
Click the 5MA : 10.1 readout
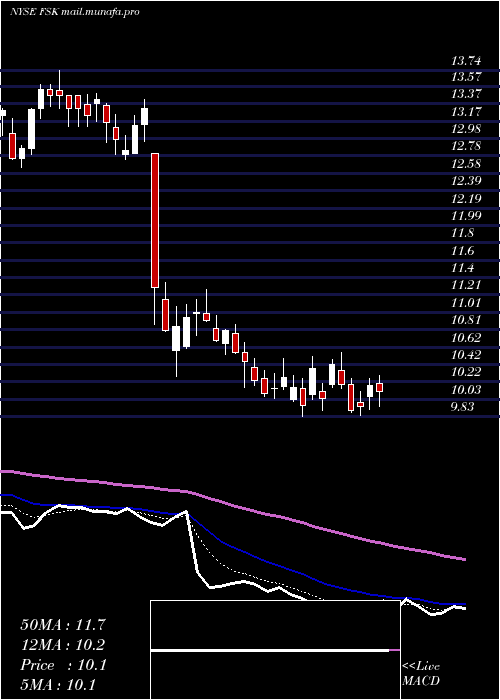(x=58, y=685)
